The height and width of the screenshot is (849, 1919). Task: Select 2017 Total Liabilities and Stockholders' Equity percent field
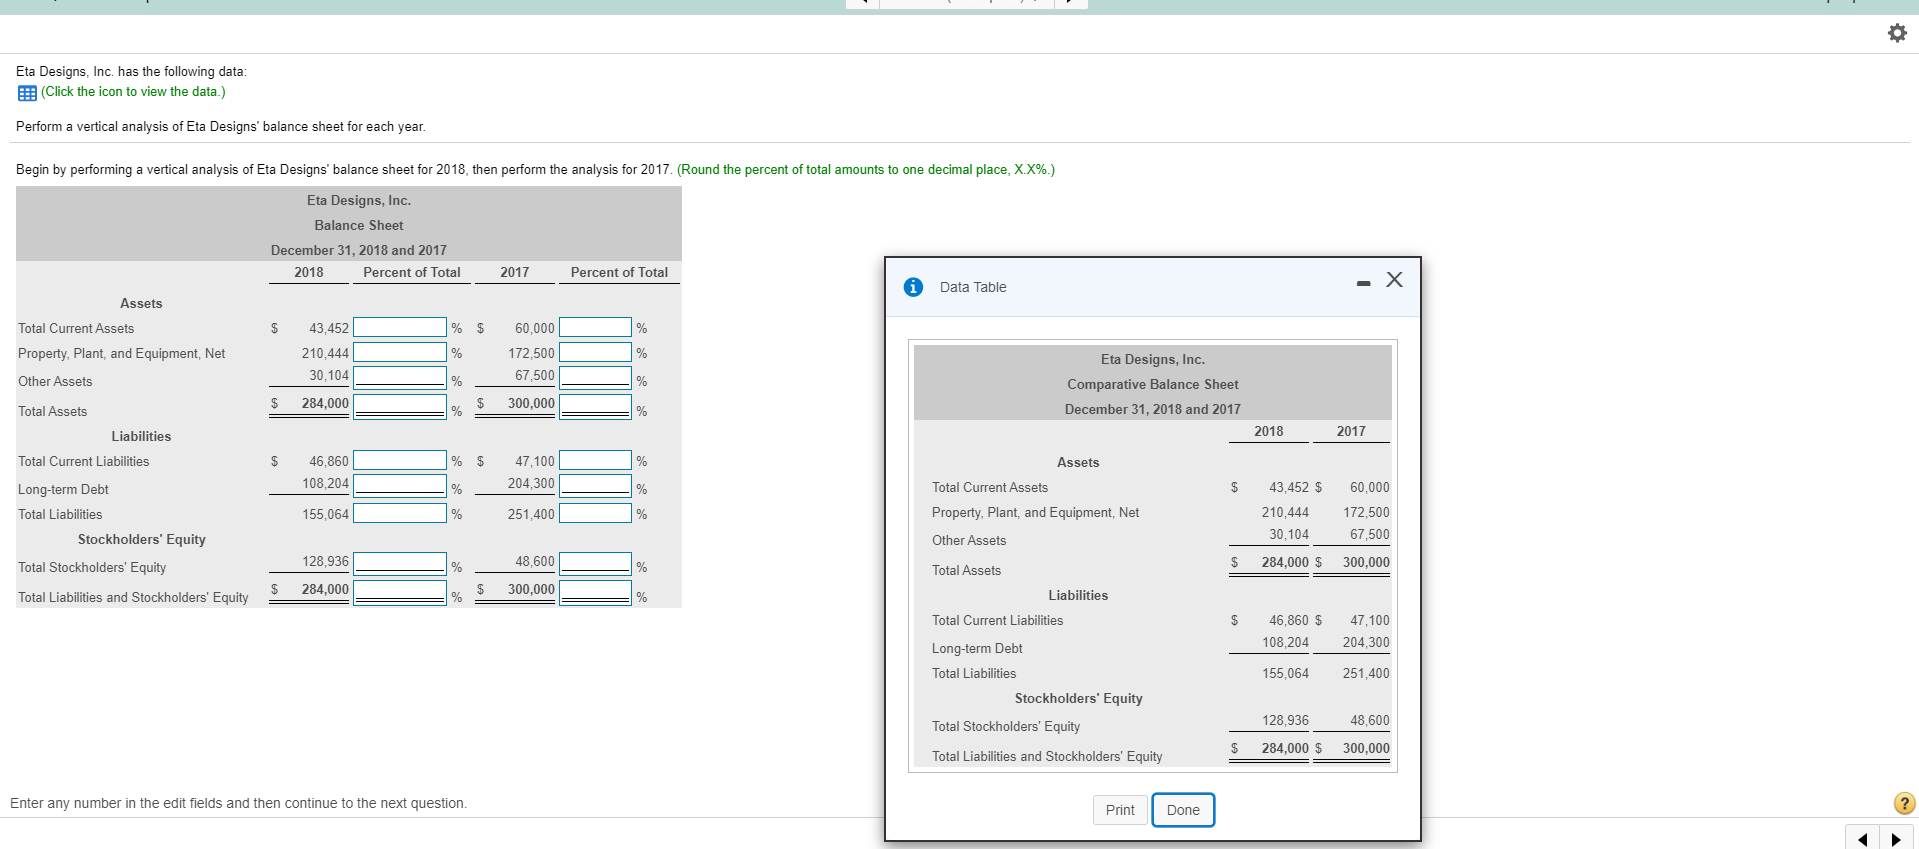[x=595, y=592]
